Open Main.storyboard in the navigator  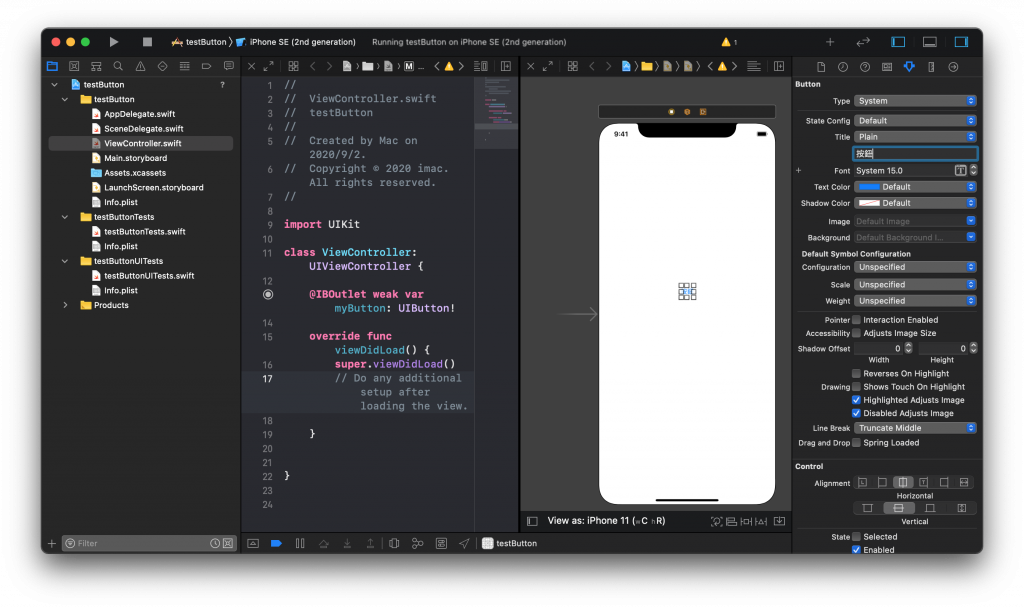tap(135, 158)
